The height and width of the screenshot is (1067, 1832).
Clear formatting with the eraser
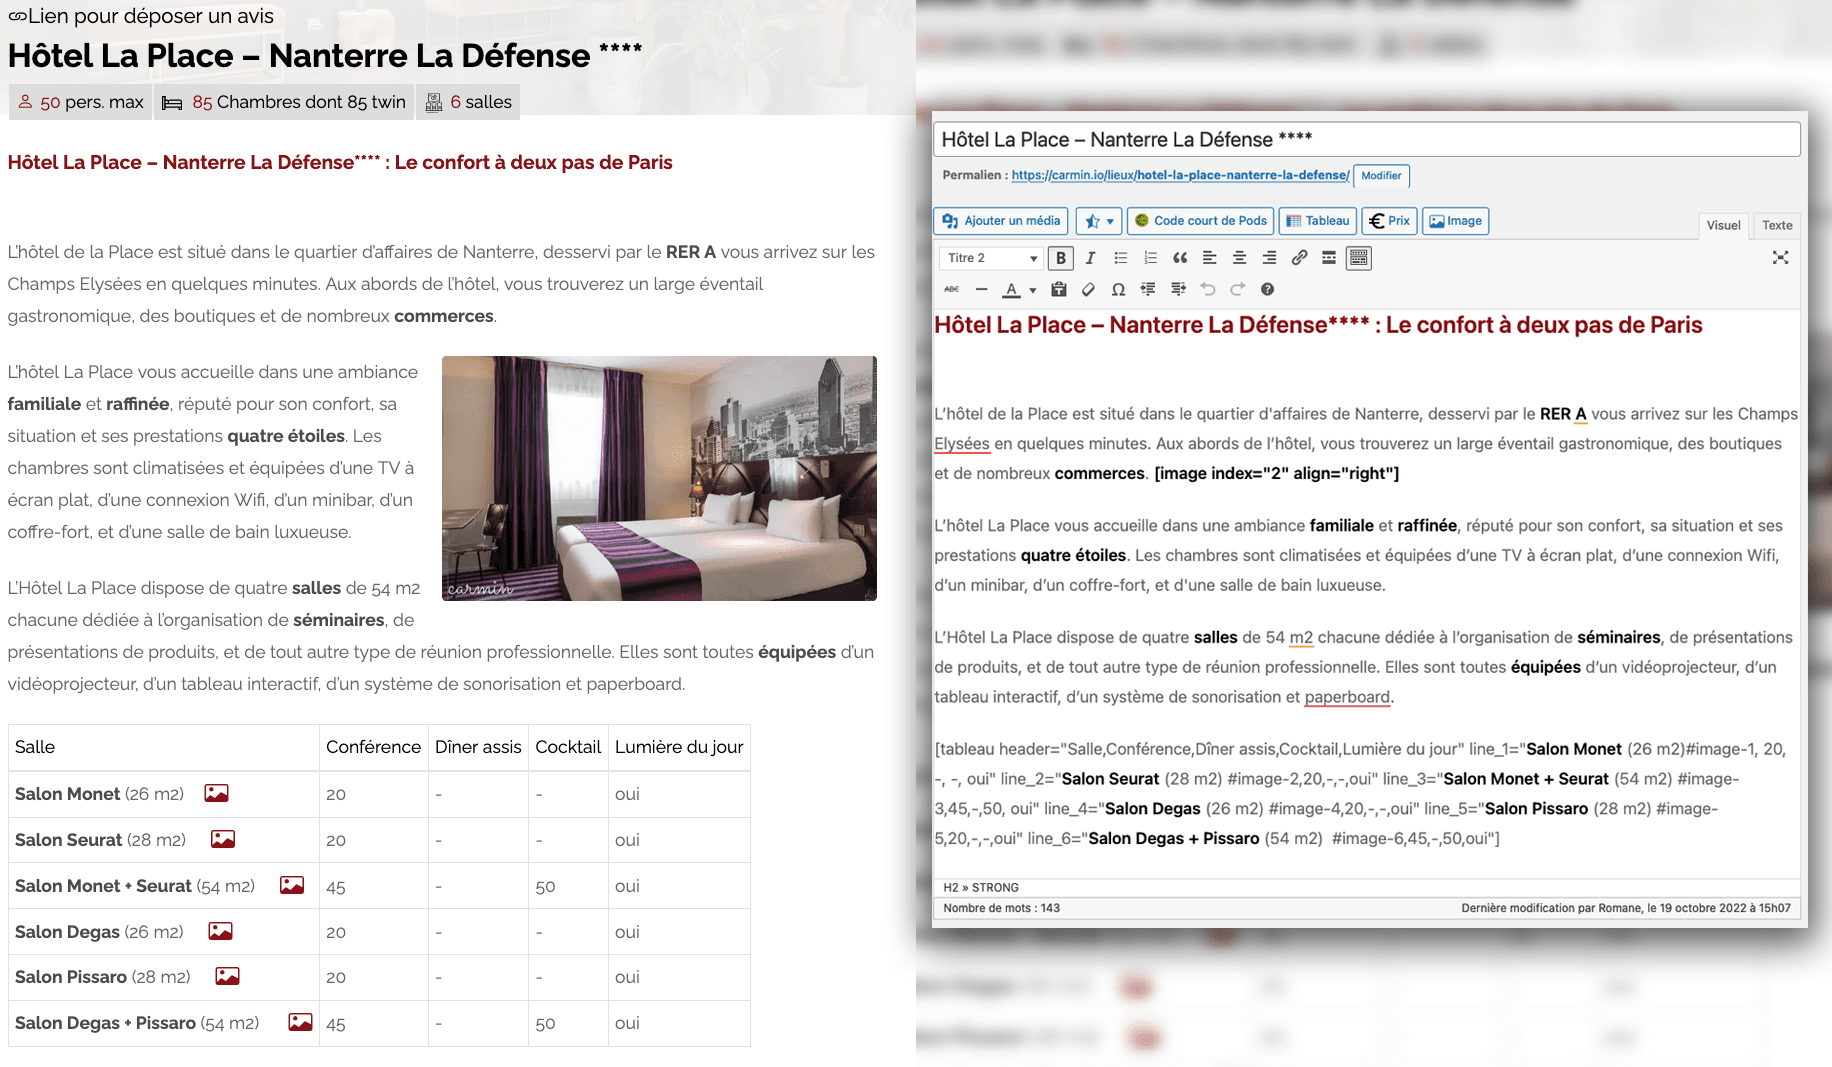[x=1089, y=289]
